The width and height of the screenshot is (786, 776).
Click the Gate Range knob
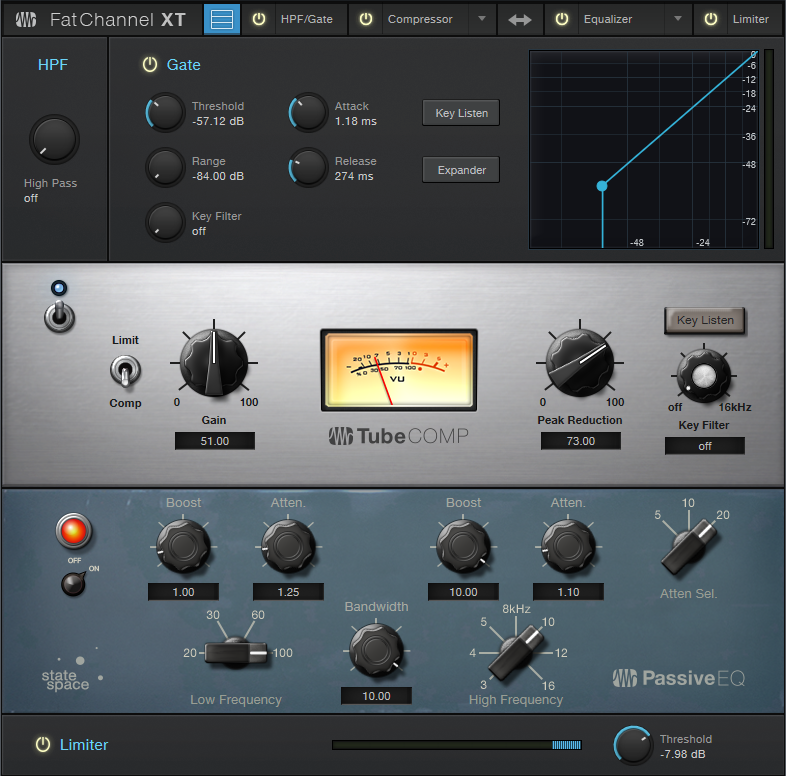[x=165, y=167]
